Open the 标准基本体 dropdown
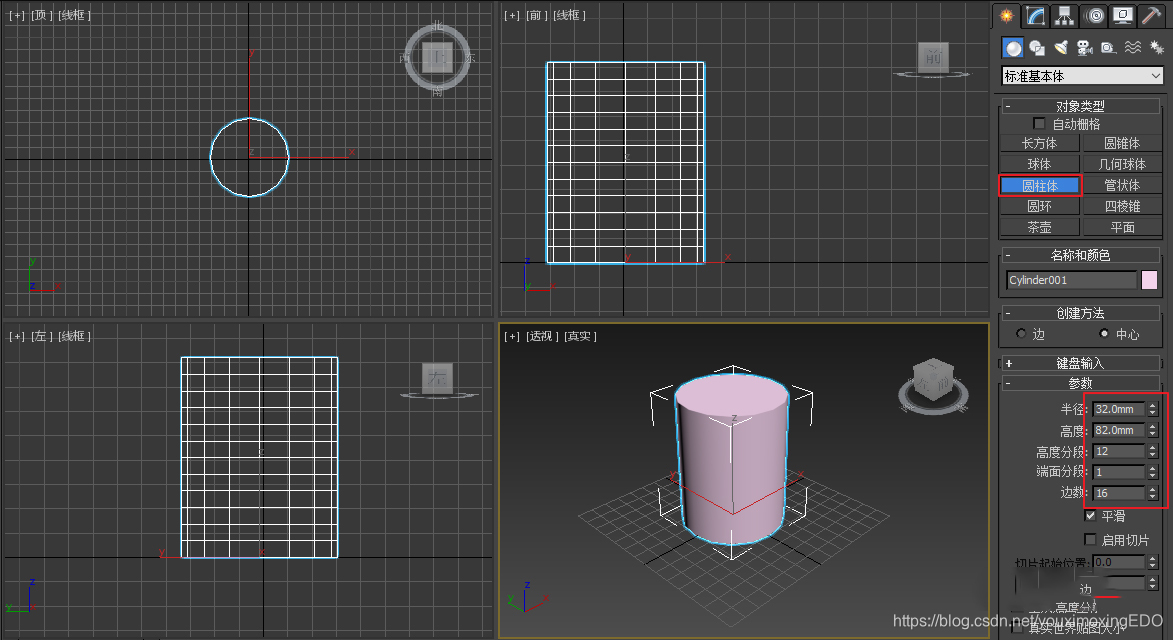 coord(1082,76)
